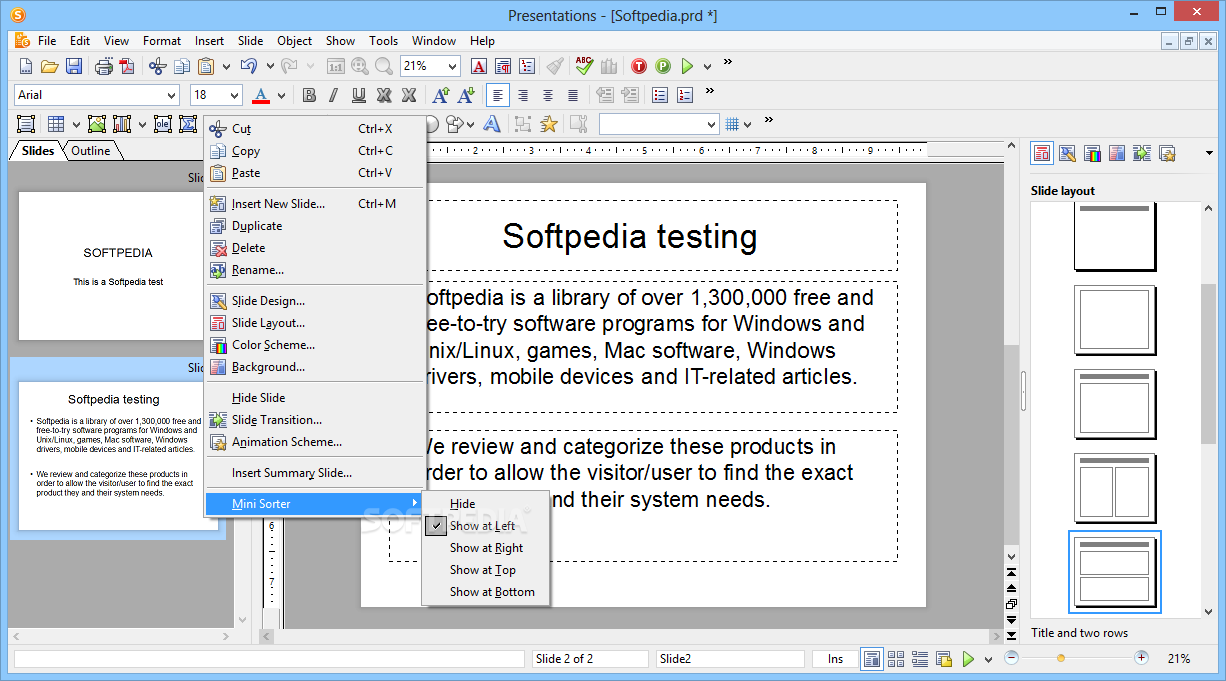Switch to the Outline tab
The width and height of the screenshot is (1226, 681).
(x=91, y=151)
